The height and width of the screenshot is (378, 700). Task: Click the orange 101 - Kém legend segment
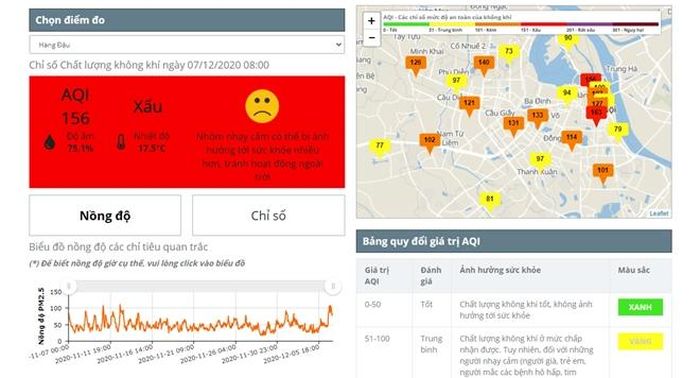coord(498,24)
